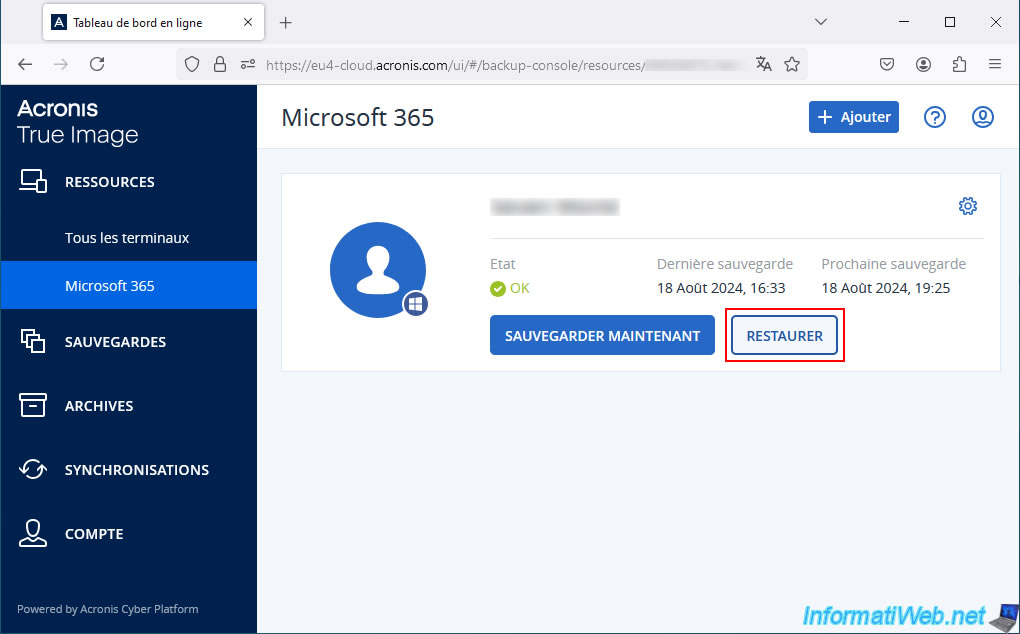Viewport: 1020px width, 634px height.
Task: Open the user profile icon in the header
Action: [x=982, y=117]
